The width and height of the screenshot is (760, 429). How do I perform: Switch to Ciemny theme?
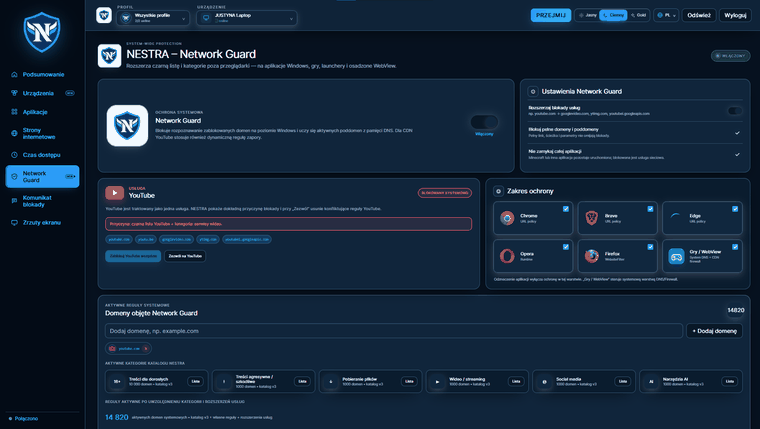(613, 15)
